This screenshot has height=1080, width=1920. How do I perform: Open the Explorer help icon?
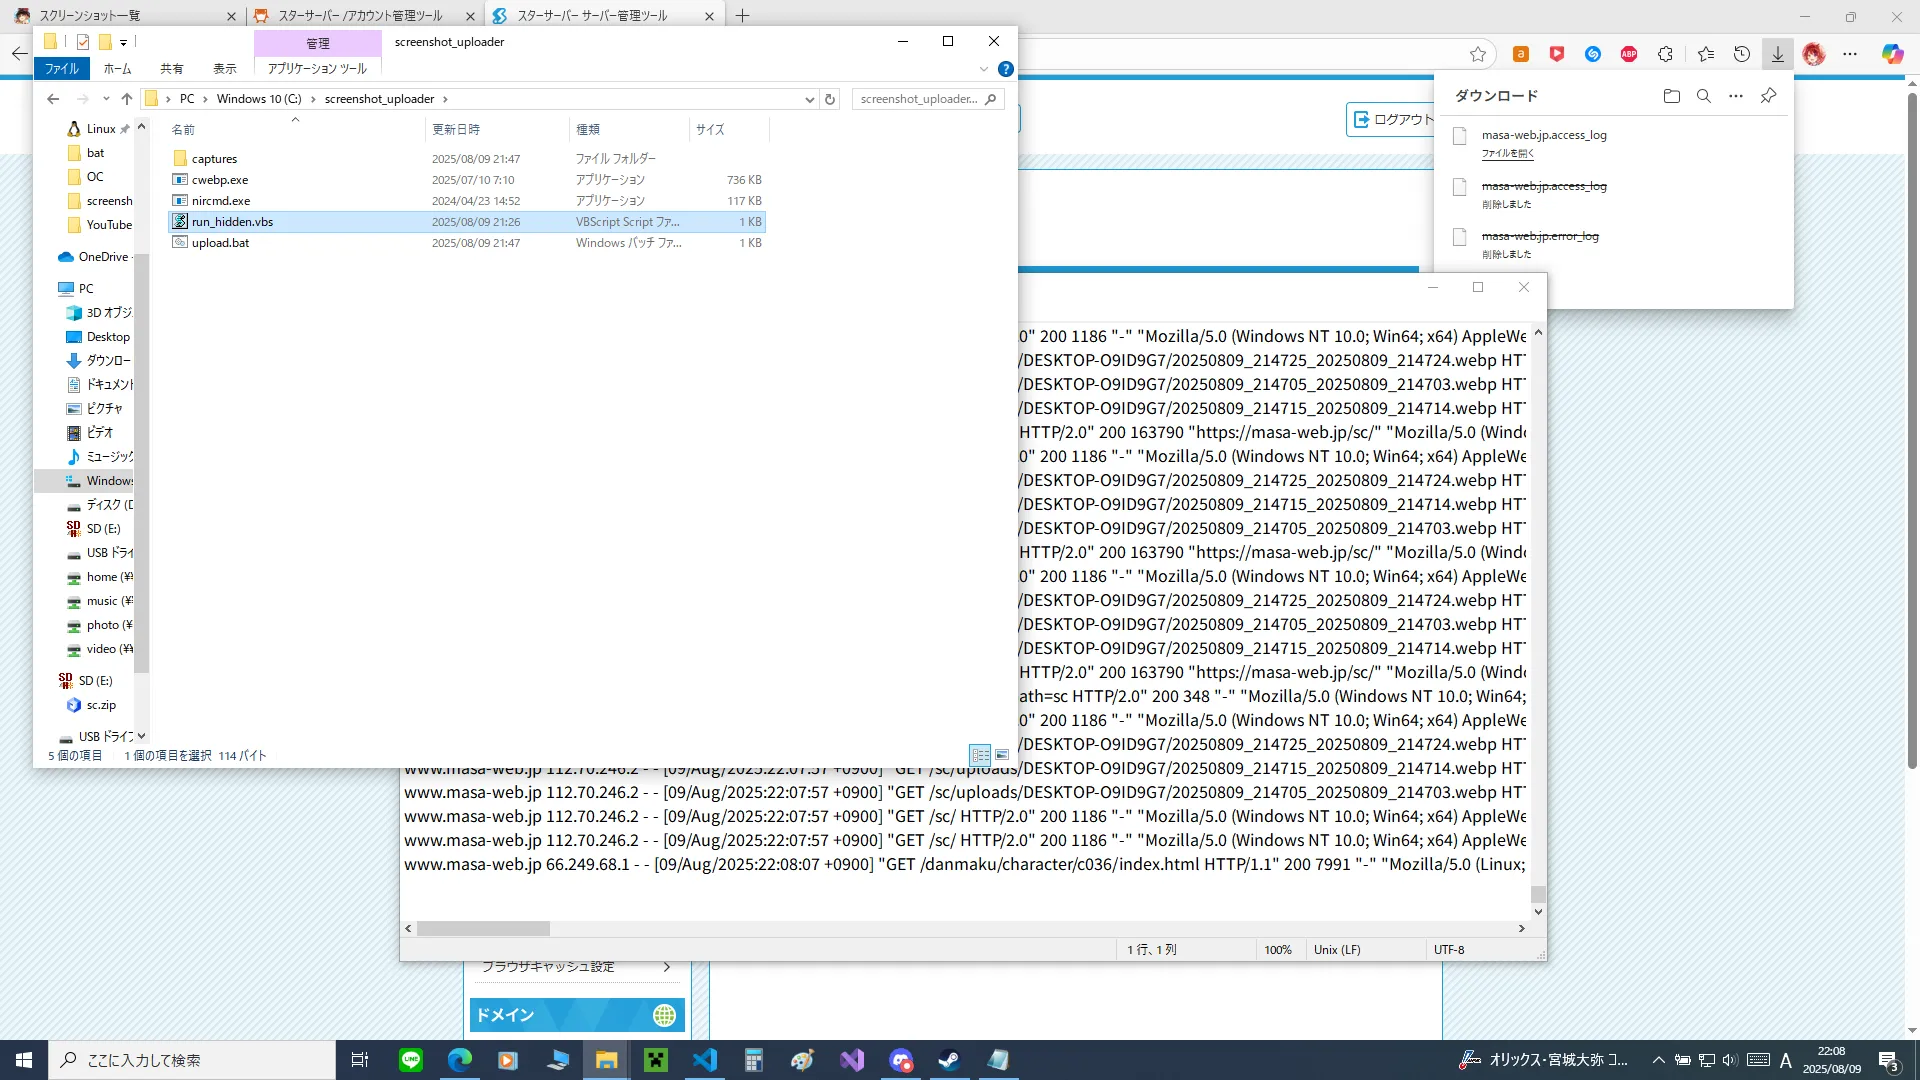click(1005, 69)
